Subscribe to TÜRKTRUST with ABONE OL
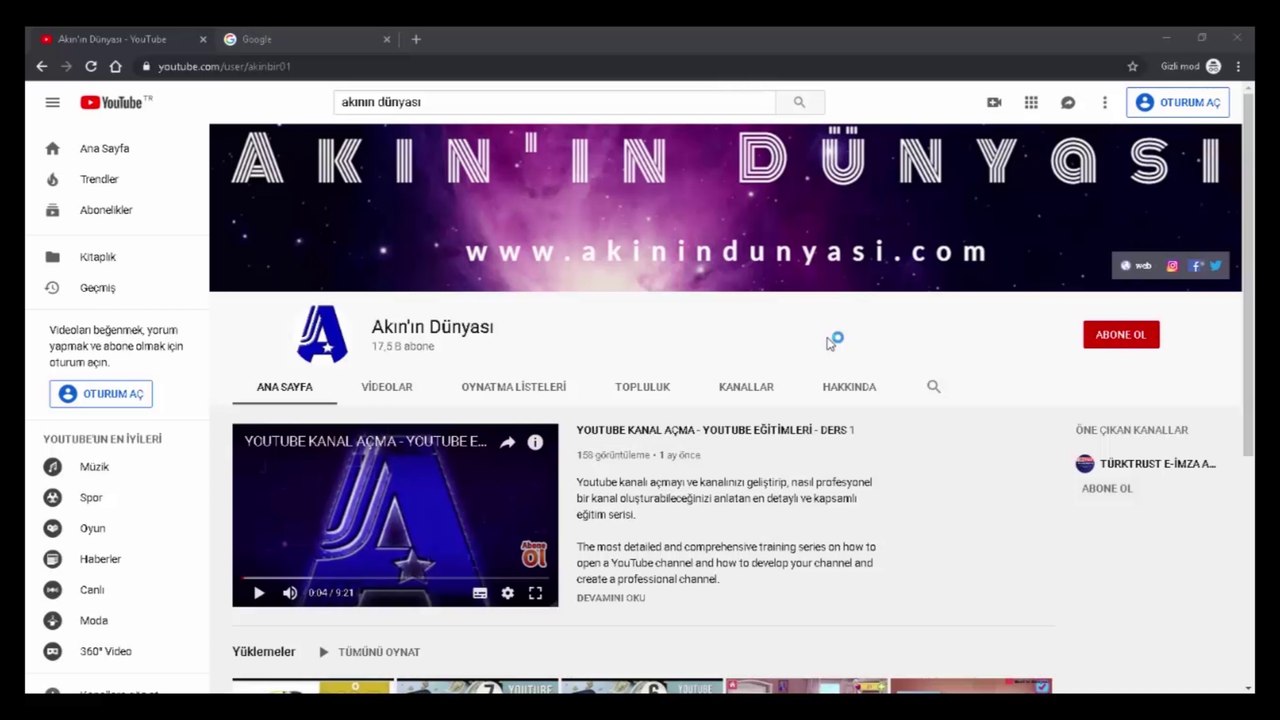Viewport: 1280px width, 720px height. coord(1107,489)
